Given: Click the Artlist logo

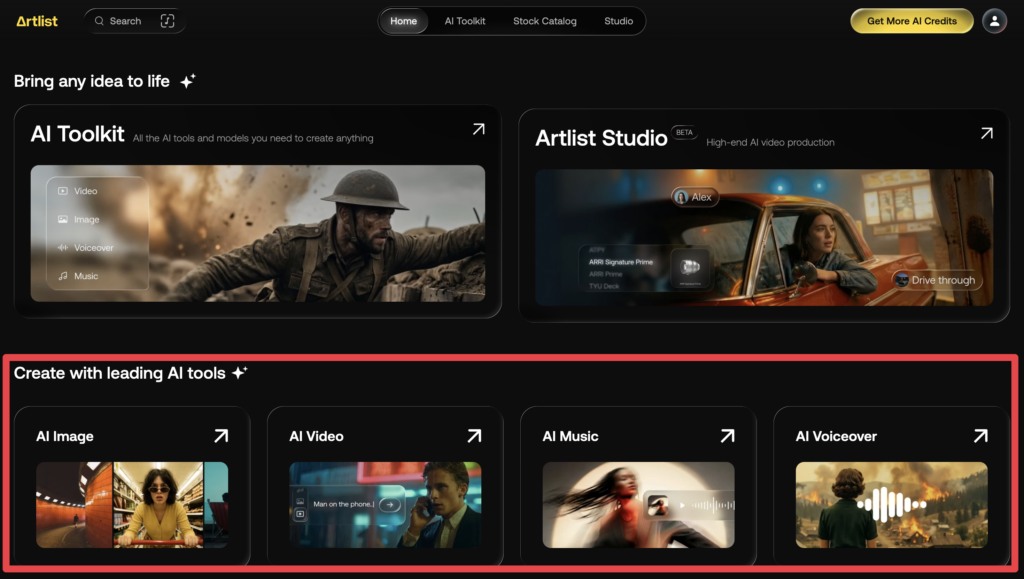Looking at the screenshot, I should (x=37, y=21).
